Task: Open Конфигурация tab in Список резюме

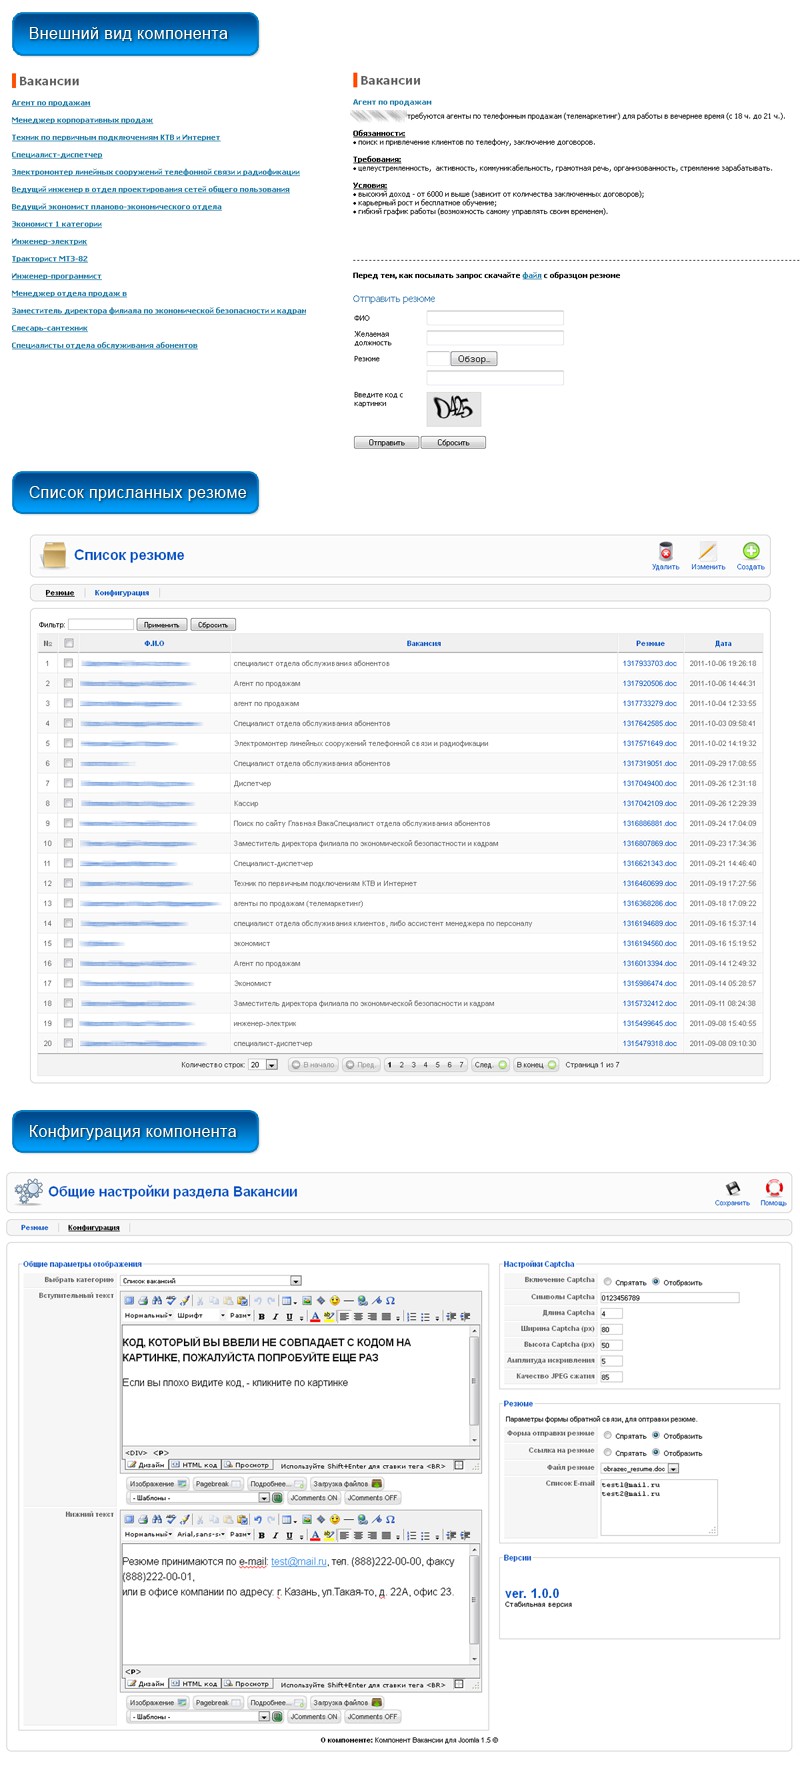Action: 122,593
